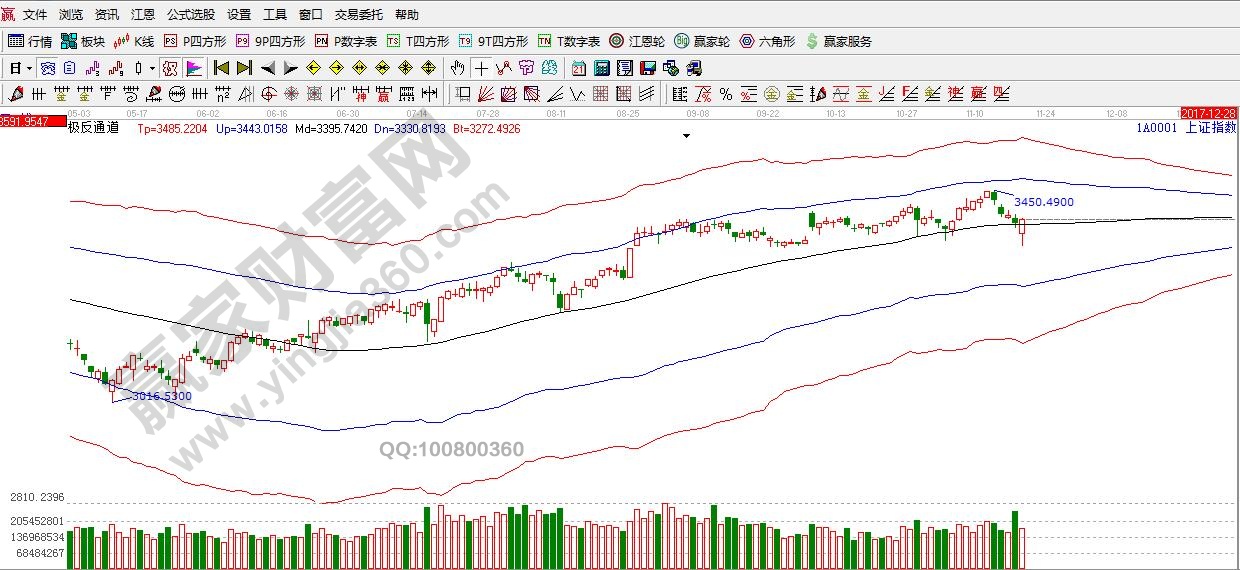Viewport: 1240px width, 570px height.
Task: Click the calendar icon in toolbar
Action: [x=578, y=68]
